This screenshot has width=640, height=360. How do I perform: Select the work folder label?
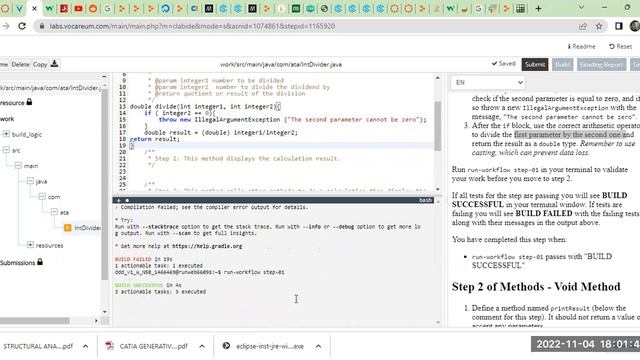(7, 119)
